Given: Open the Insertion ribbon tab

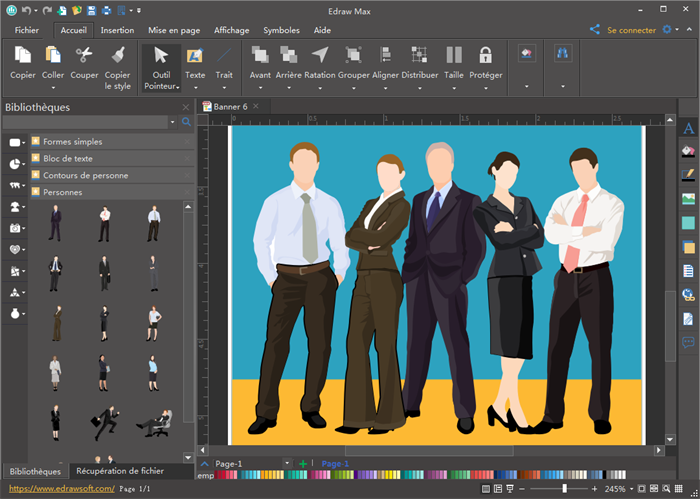Looking at the screenshot, I should [117, 30].
